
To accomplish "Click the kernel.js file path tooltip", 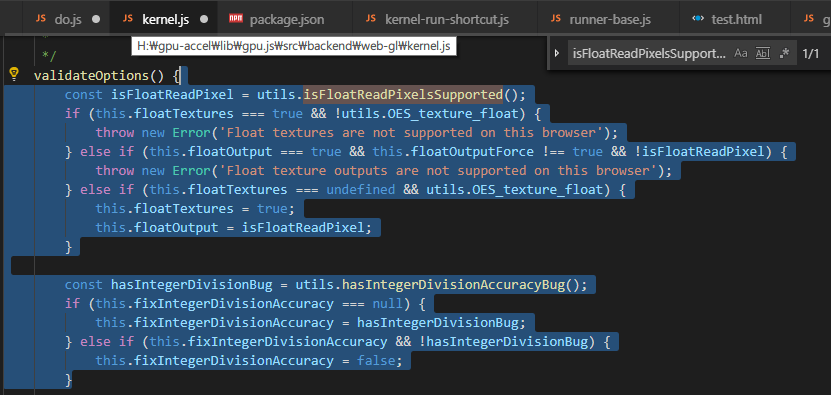I will (x=294, y=47).
